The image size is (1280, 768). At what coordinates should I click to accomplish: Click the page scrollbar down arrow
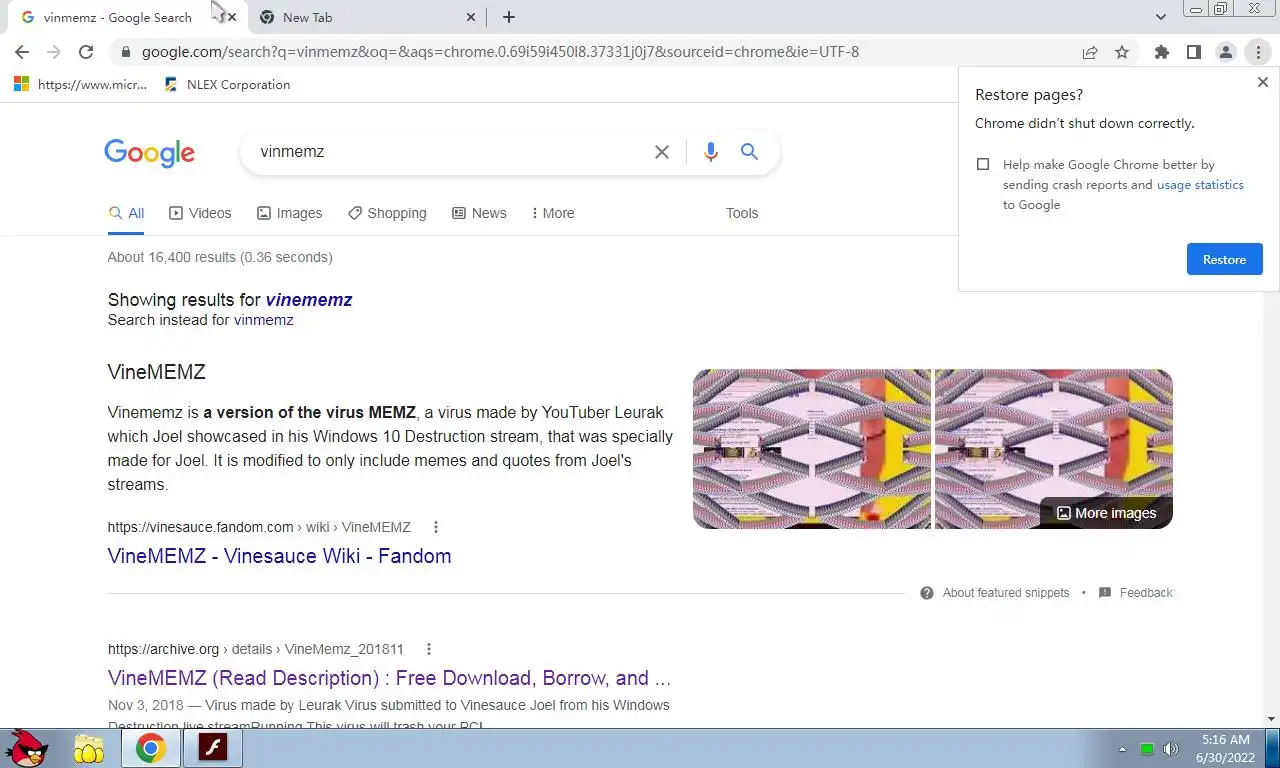coord(1272,718)
